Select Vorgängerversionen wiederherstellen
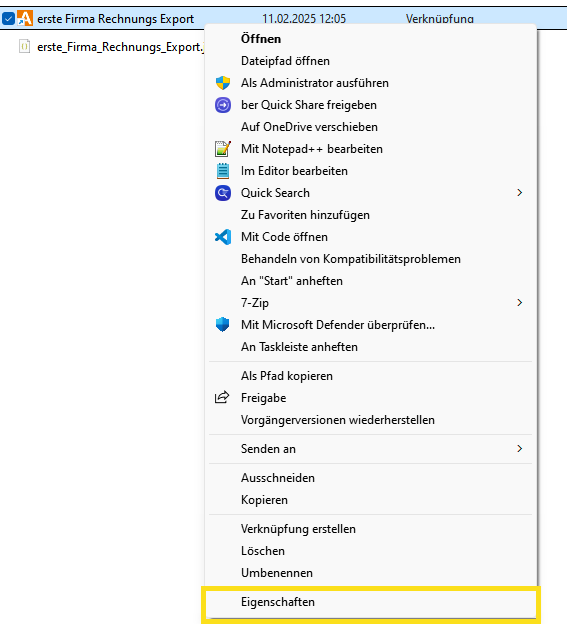567x624 pixels. tap(370, 420)
